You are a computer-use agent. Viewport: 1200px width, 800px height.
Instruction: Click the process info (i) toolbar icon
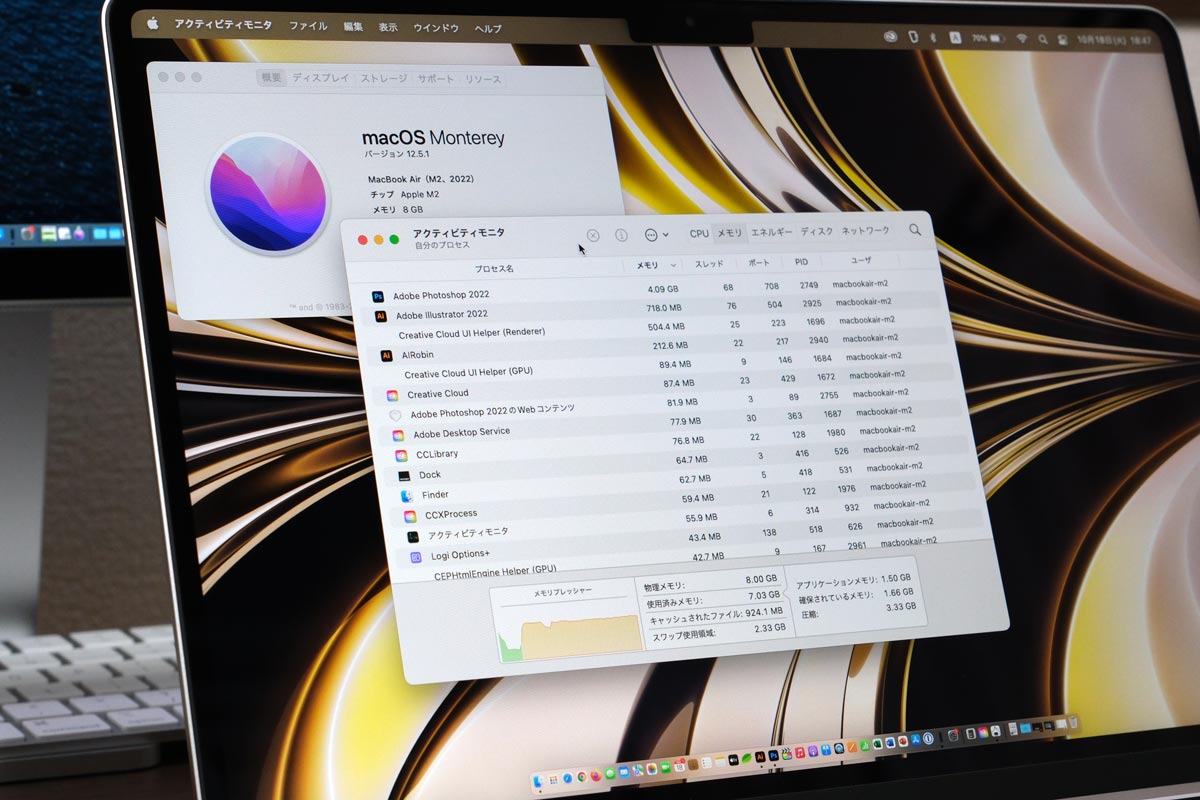point(621,235)
